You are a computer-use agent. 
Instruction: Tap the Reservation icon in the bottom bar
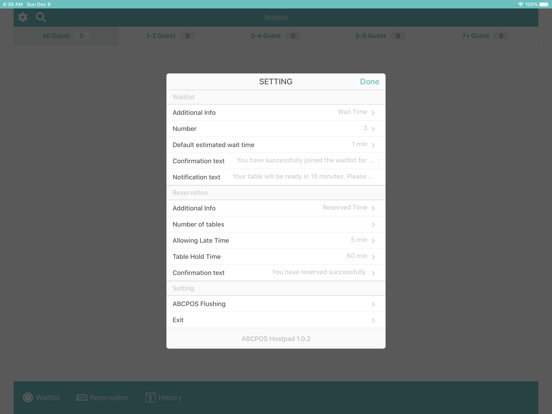pos(82,397)
